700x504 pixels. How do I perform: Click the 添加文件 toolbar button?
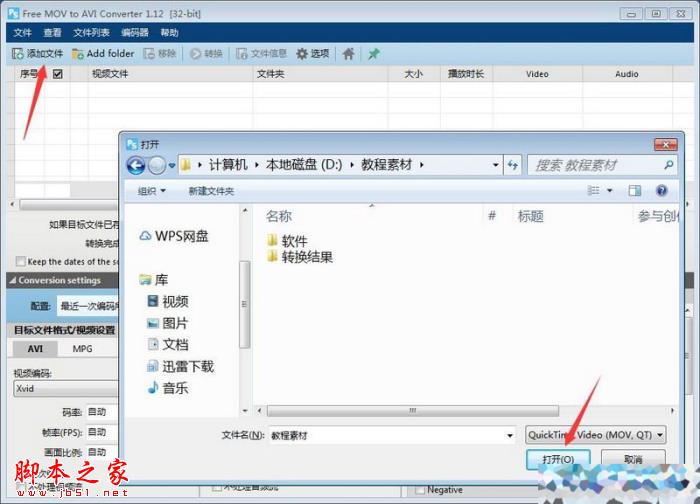point(38,54)
